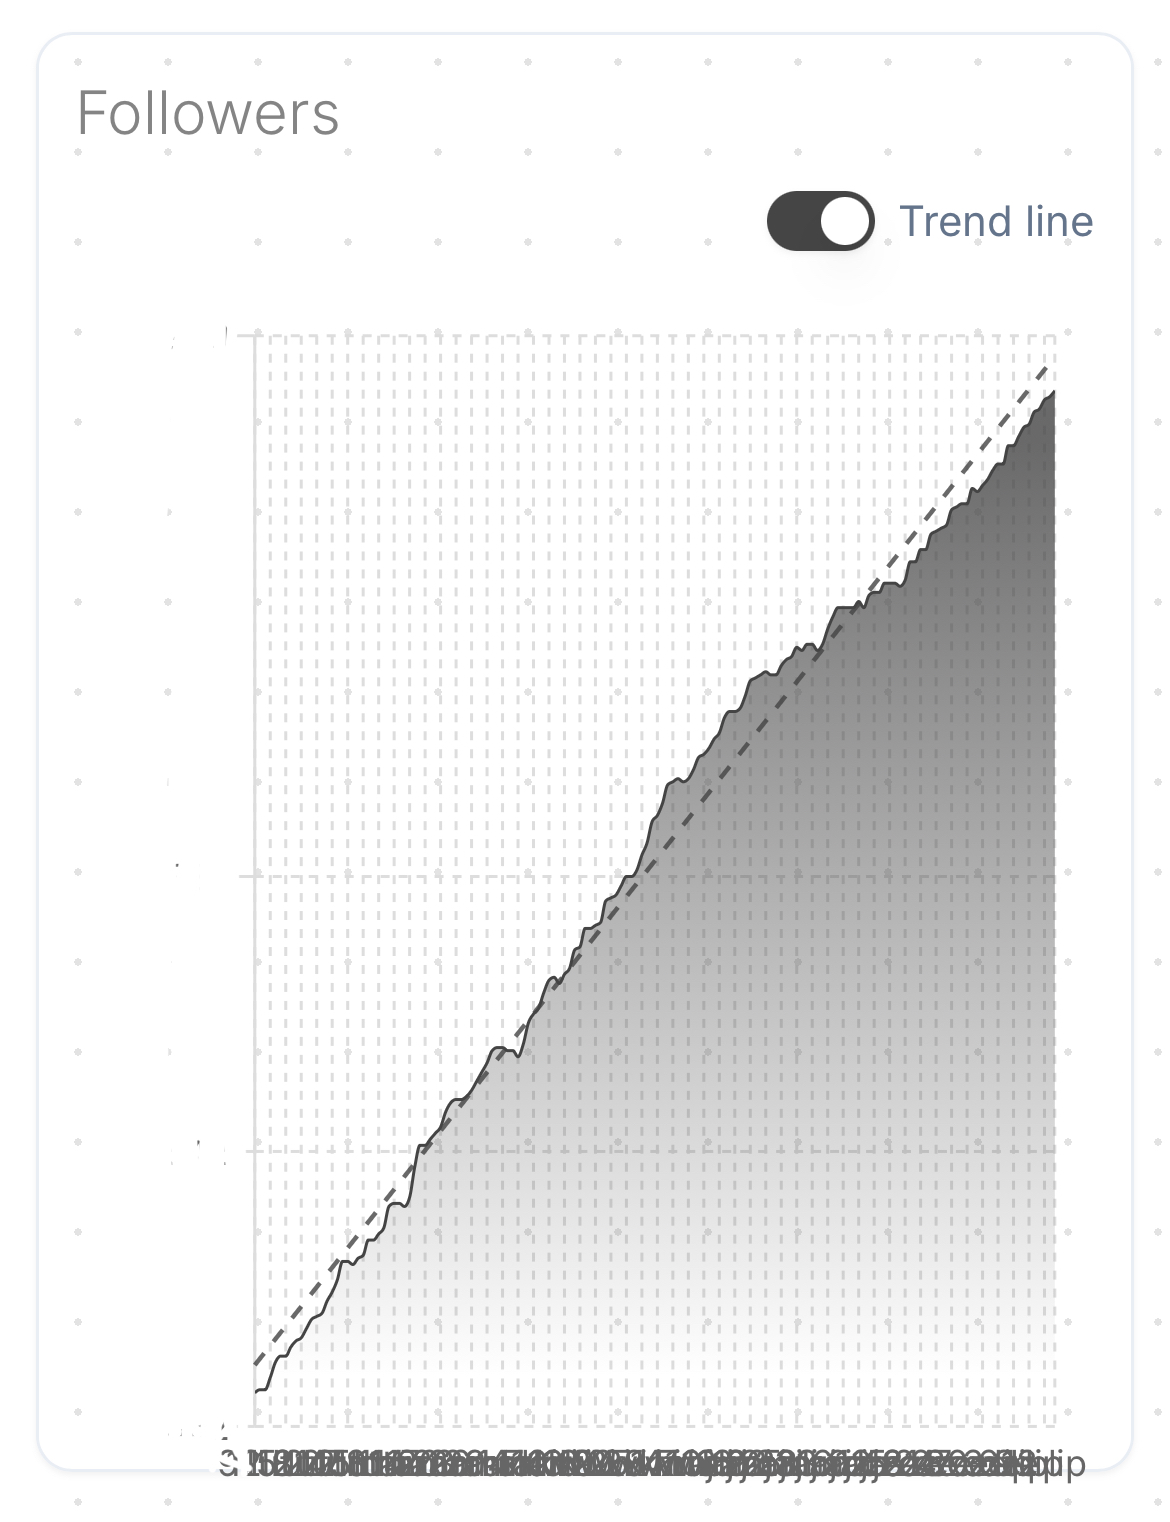Click the top end of the dashed trend line
Viewport: 1170px width, 1522px height.
point(1048,367)
